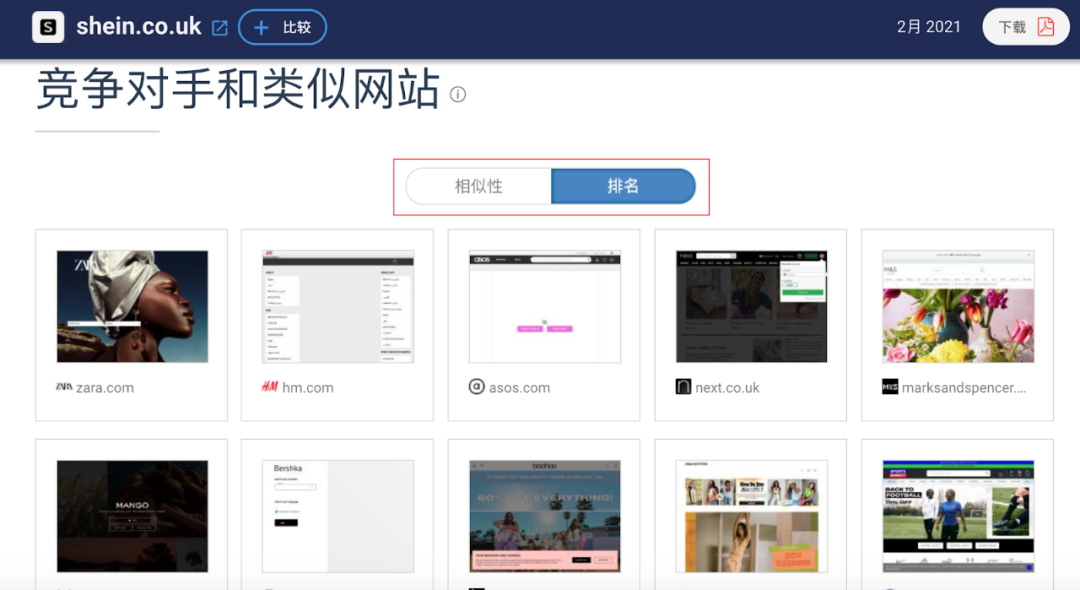Open shein.co.uk external link icon
The height and width of the screenshot is (590, 1080).
point(220,28)
